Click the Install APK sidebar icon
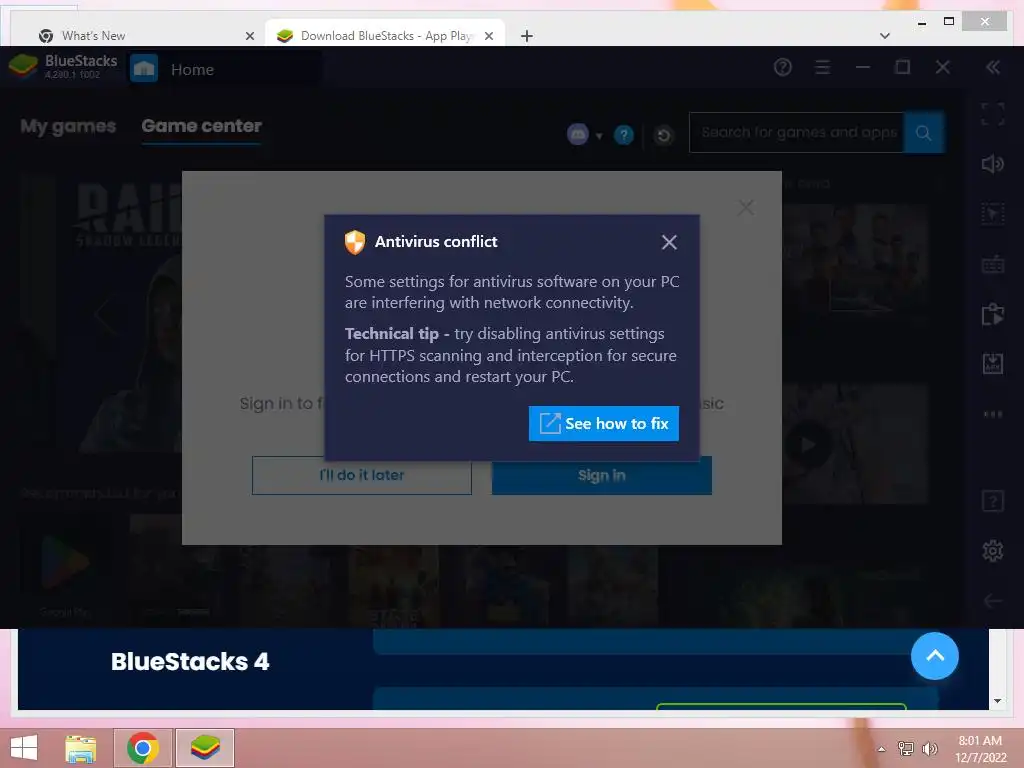The image size is (1024, 768). tap(993, 363)
